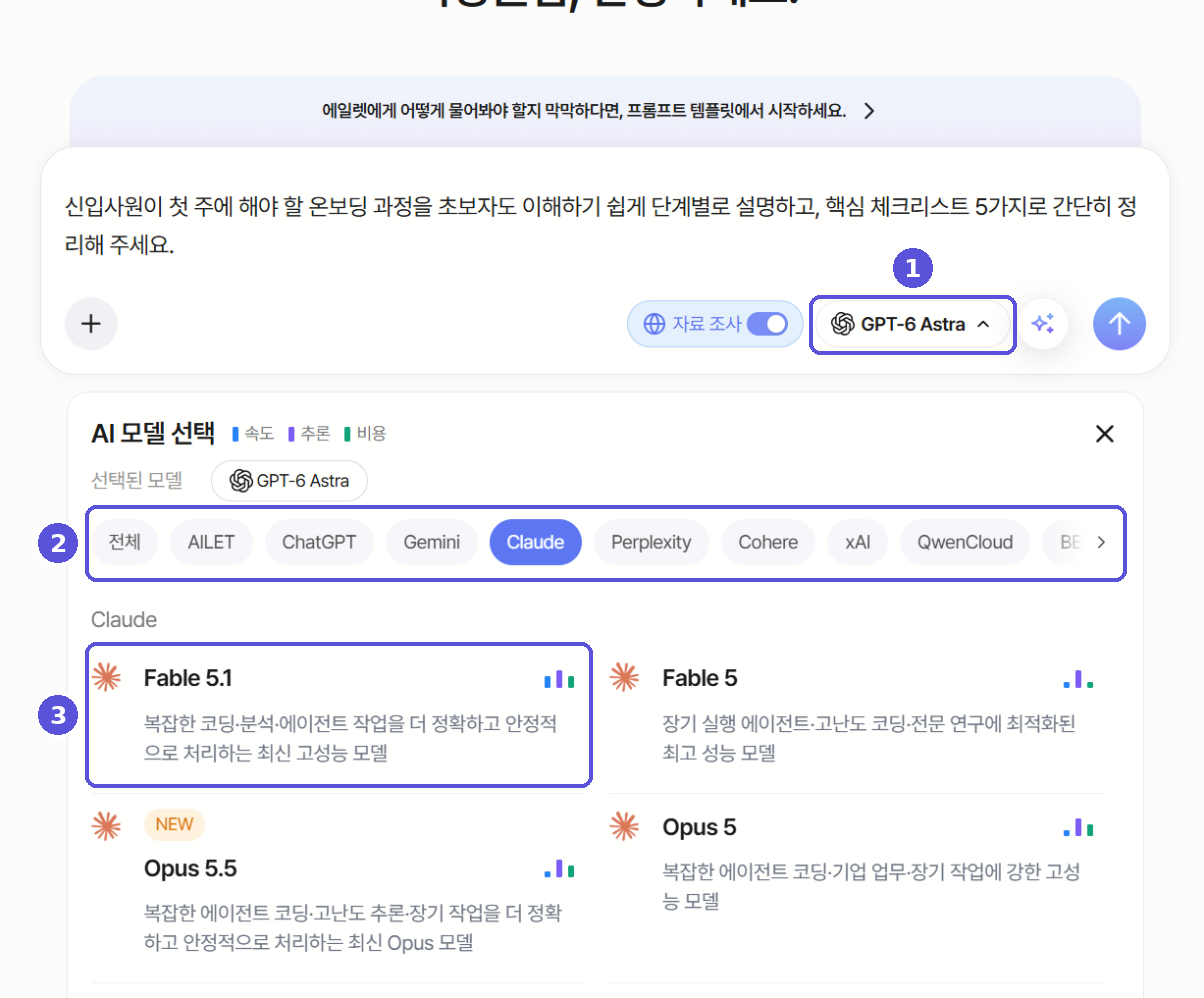Click the Claude icon beside Fable 5.1
1204x998 pixels.
106,678
